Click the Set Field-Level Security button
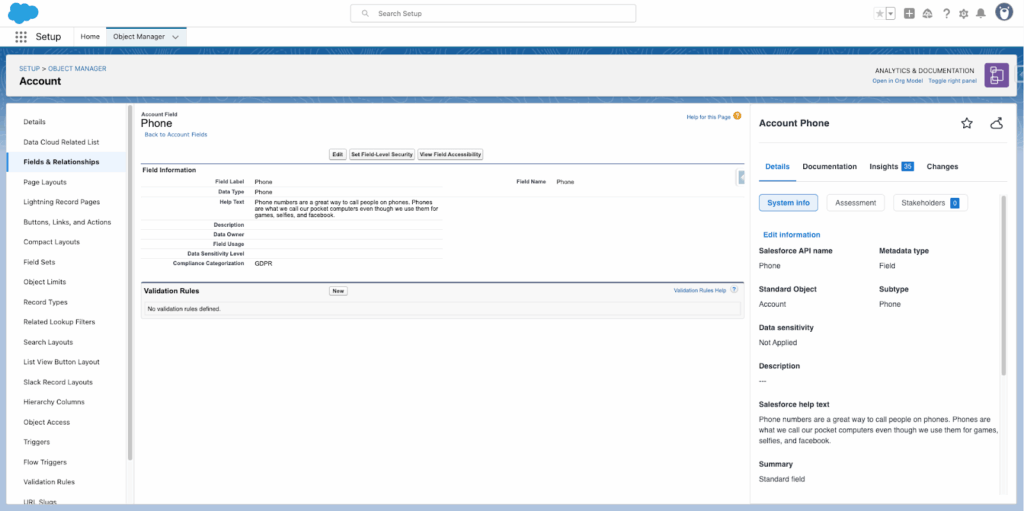Image resolution: width=1024 pixels, height=511 pixels. point(381,154)
